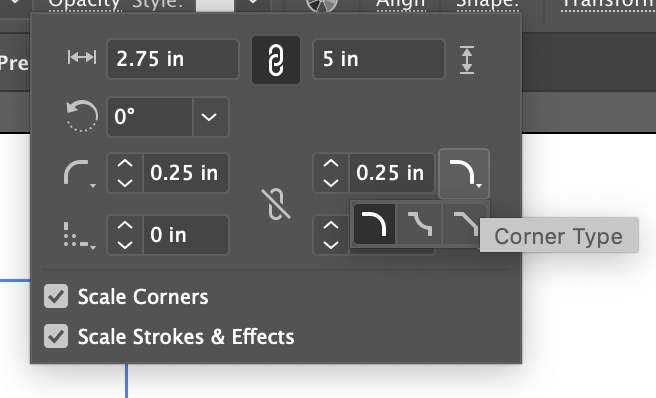Select the round corner type option

click(374, 224)
